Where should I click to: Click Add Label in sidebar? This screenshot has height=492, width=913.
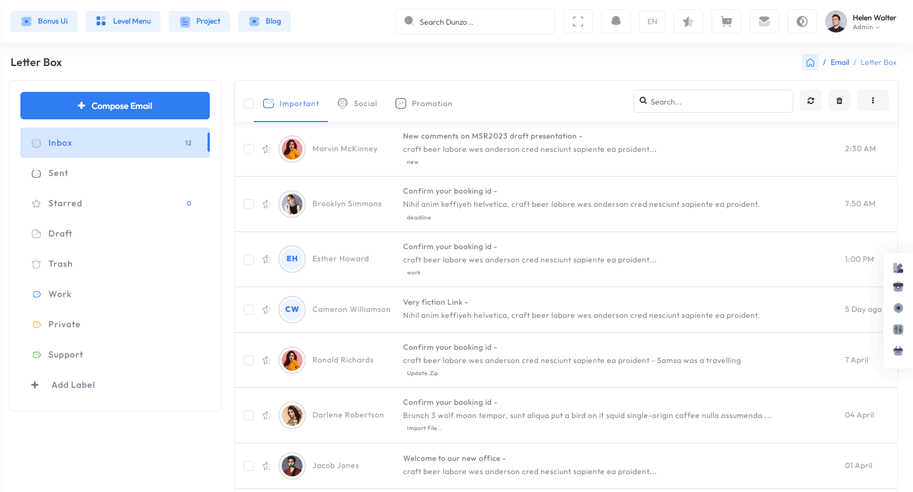[72, 385]
